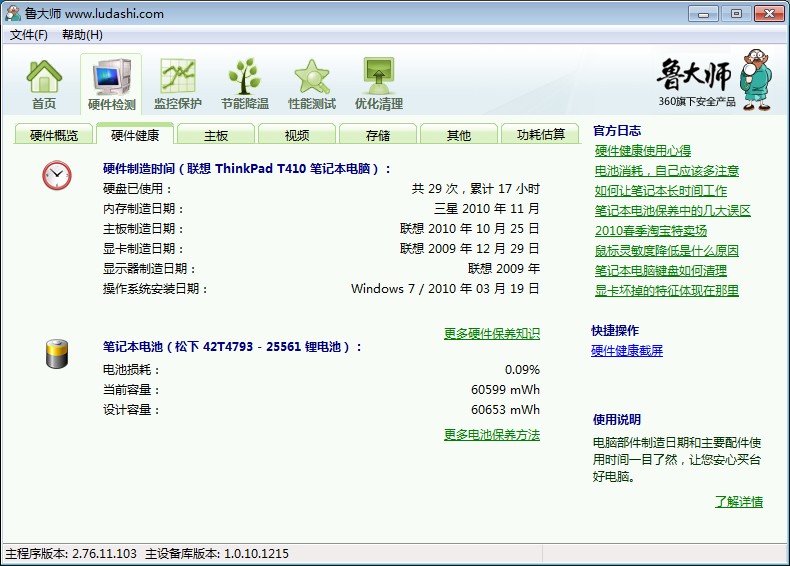
Task: Click the Windows 7 install date value
Action: tap(445, 289)
